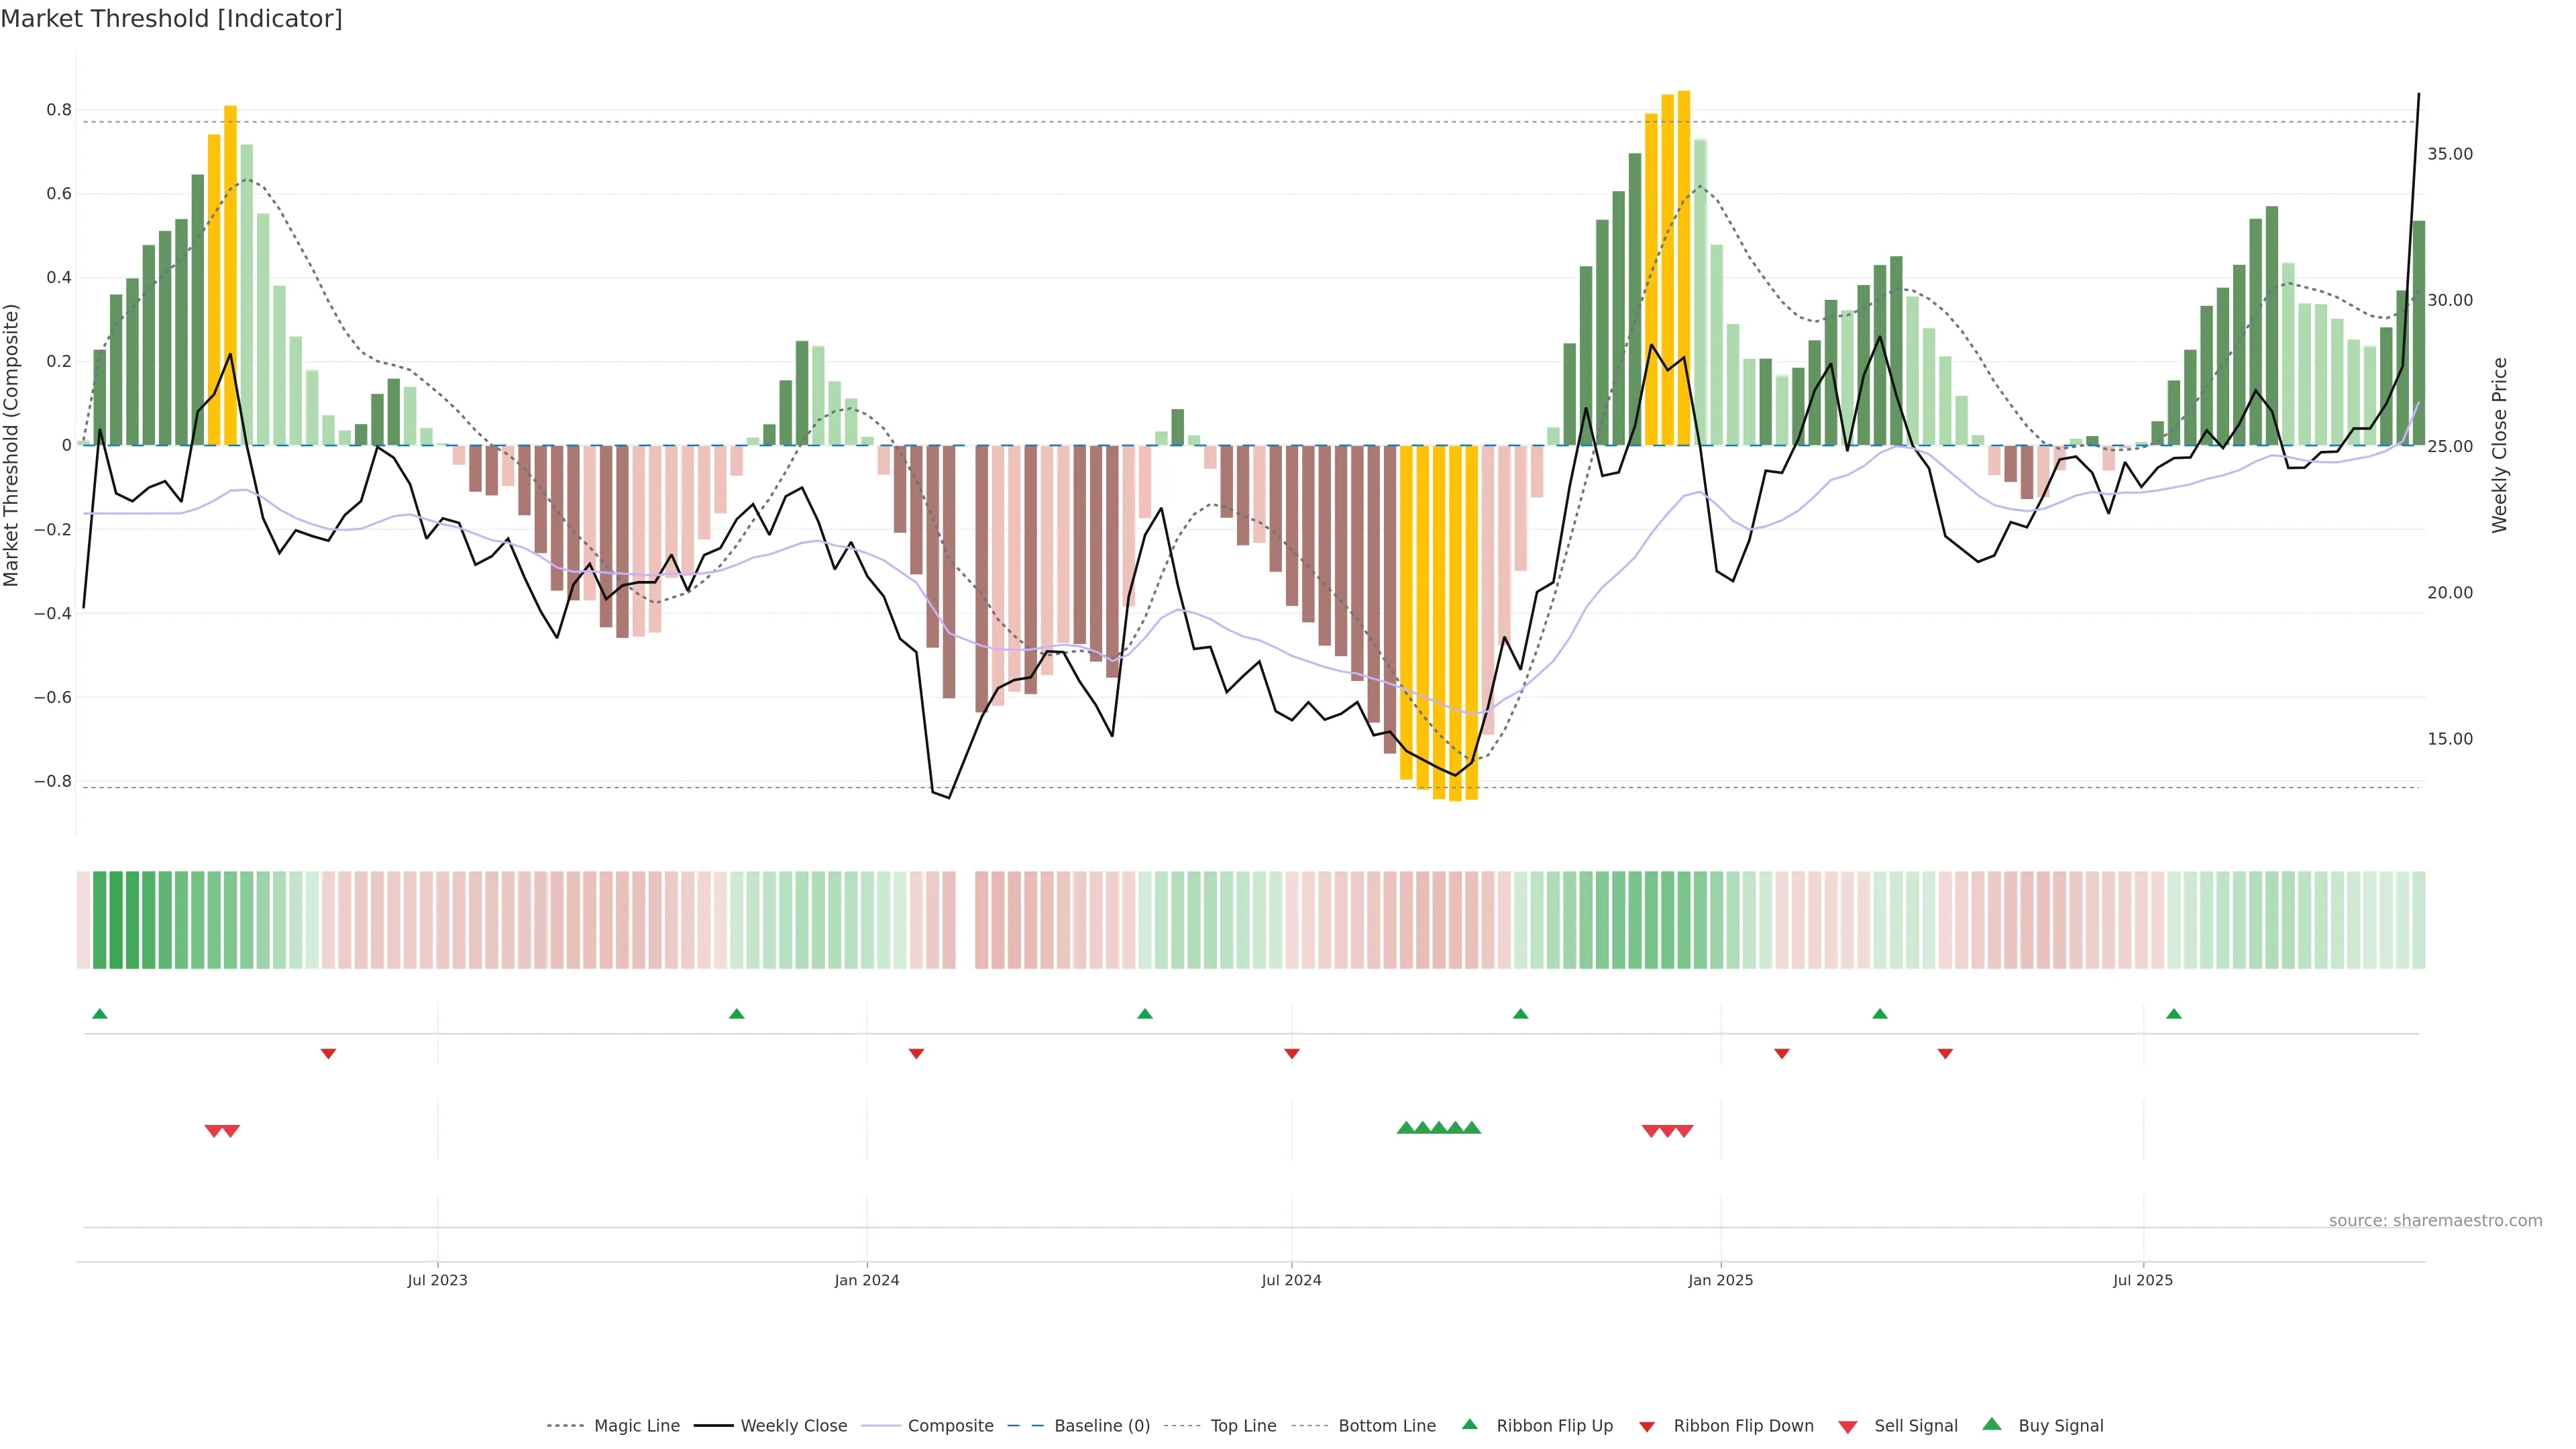Toggle the Composite legend entry
2576x1449 pixels.
[950, 1425]
